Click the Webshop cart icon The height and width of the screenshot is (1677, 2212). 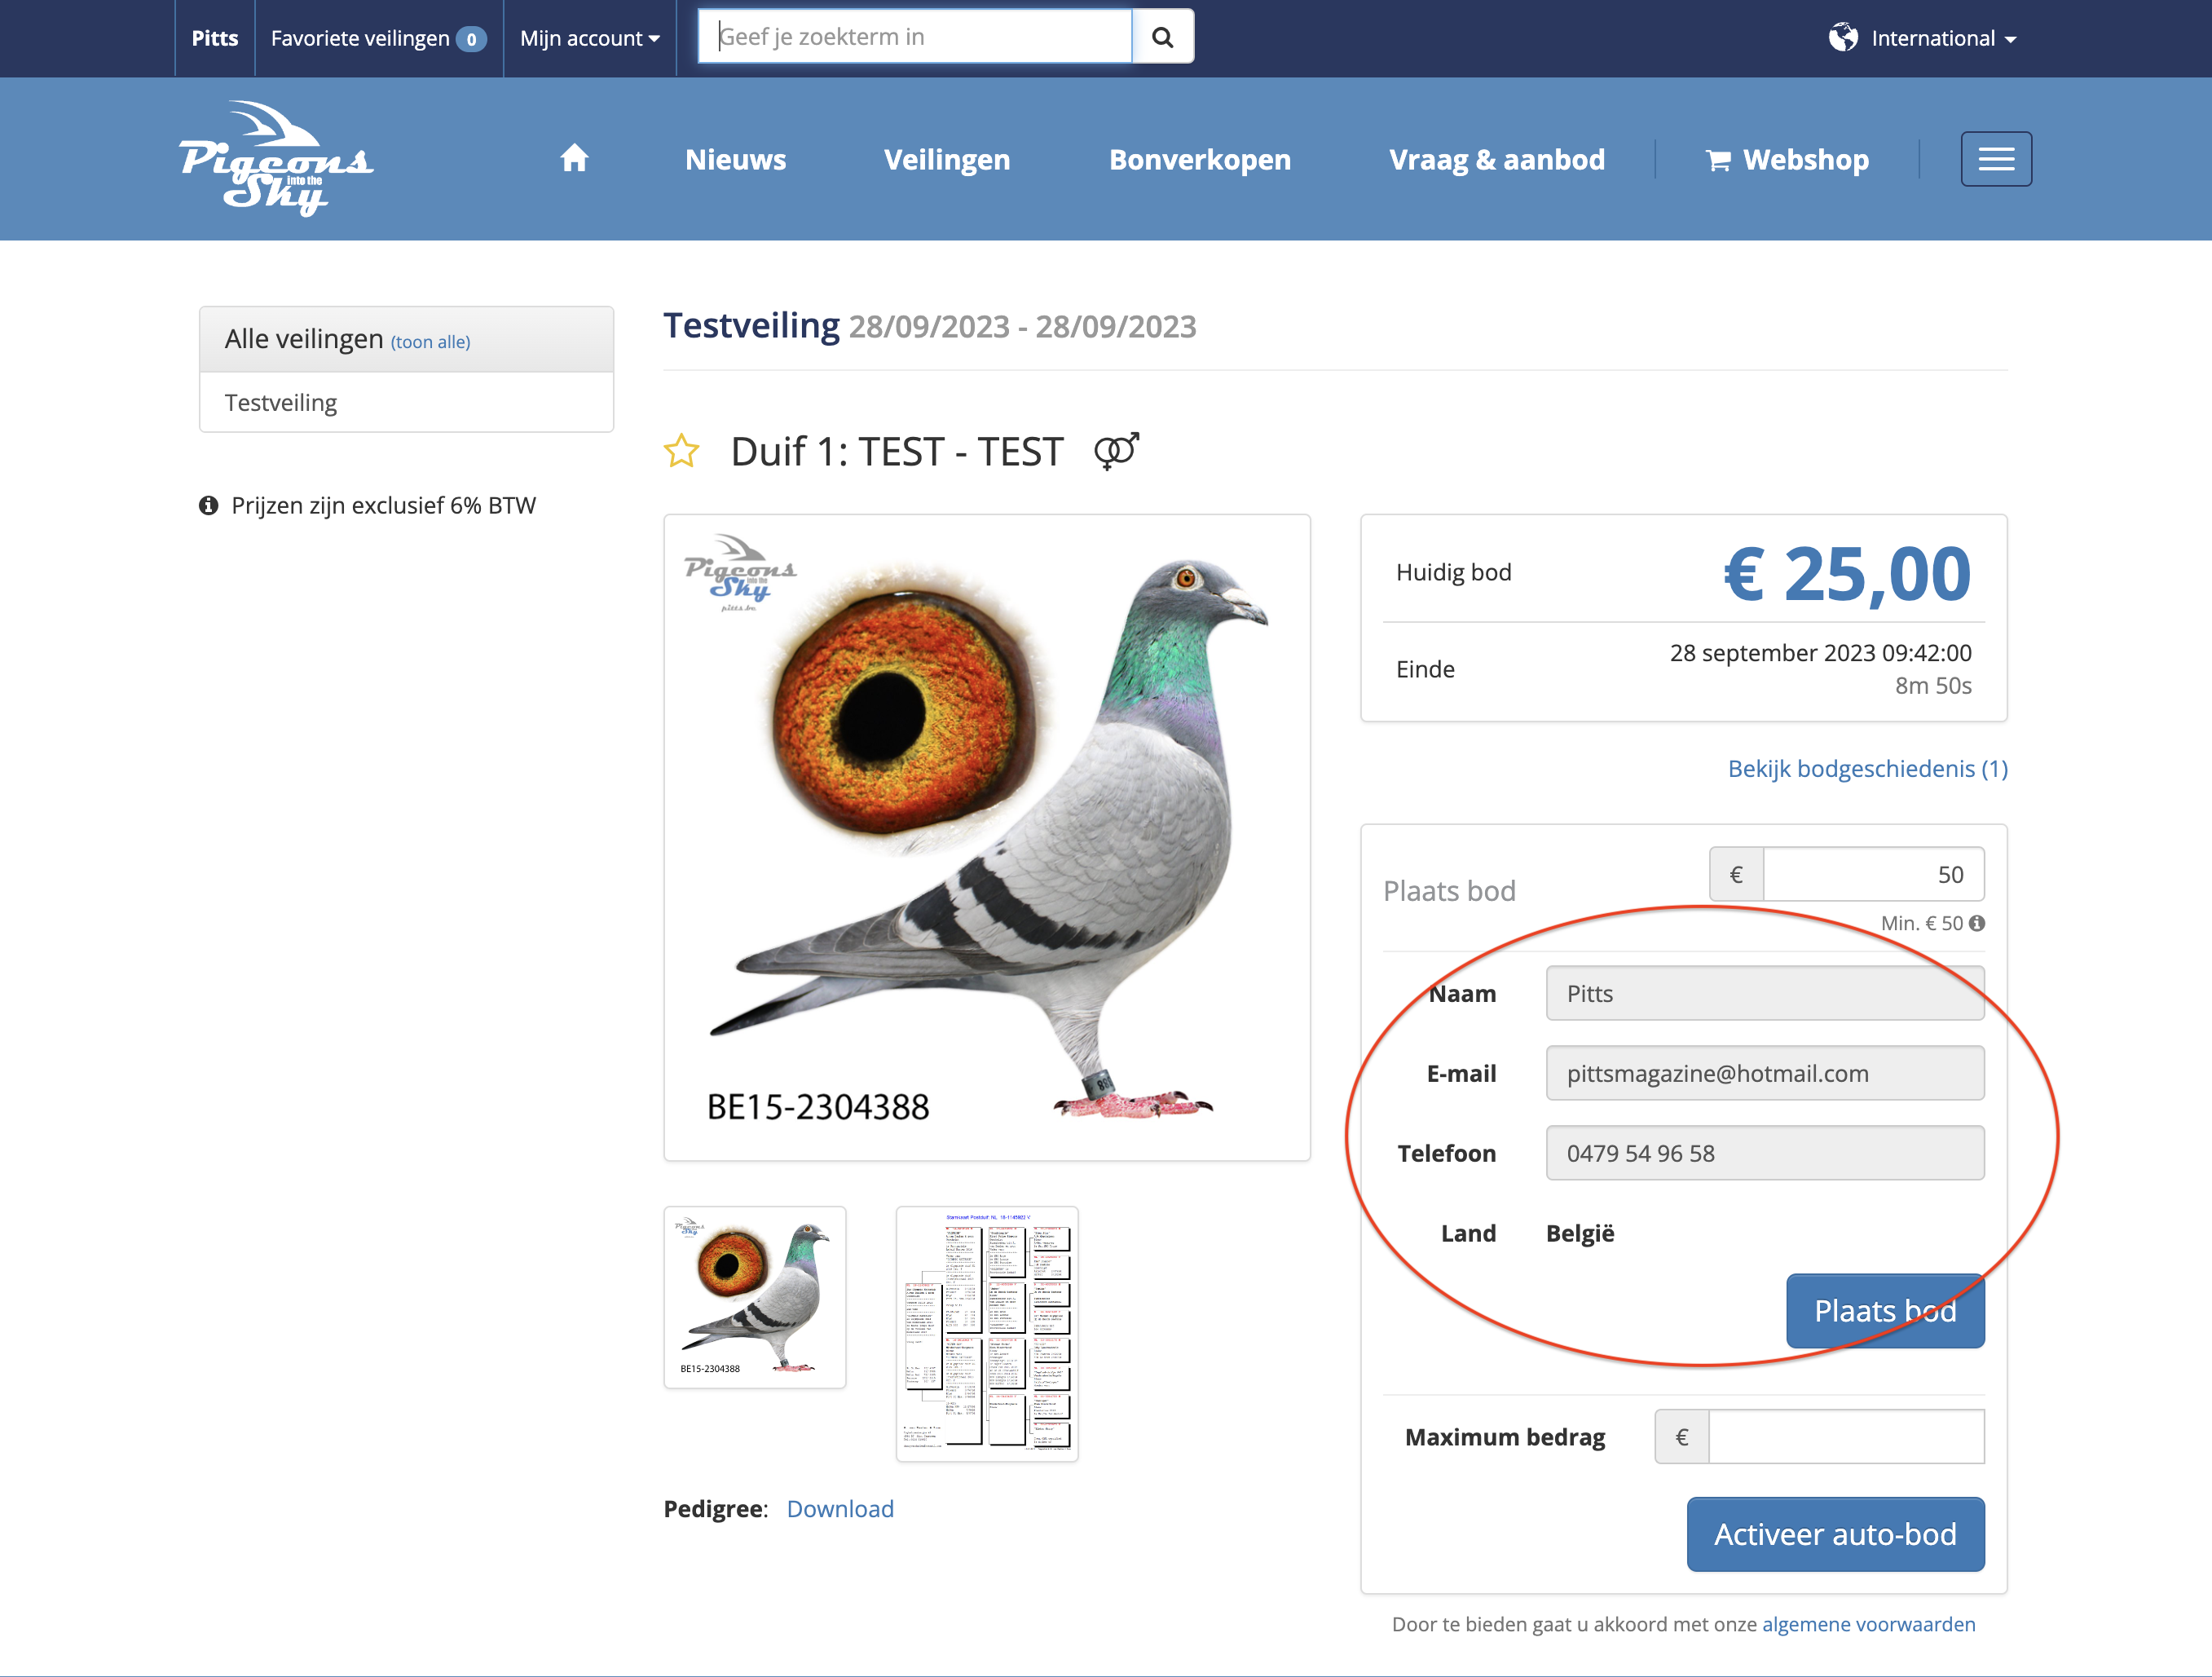(x=1718, y=160)
